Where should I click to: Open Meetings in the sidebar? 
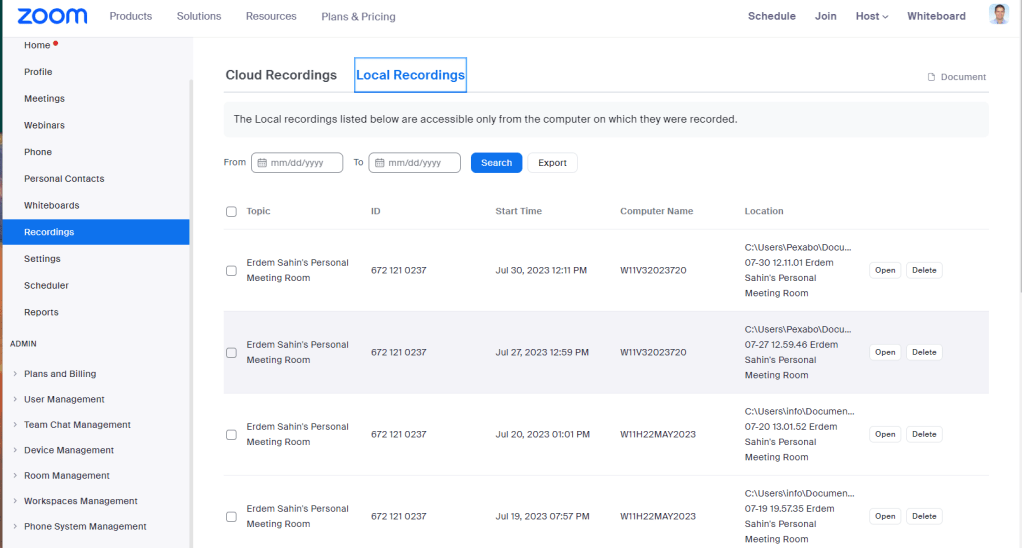(x=44, y=98)
